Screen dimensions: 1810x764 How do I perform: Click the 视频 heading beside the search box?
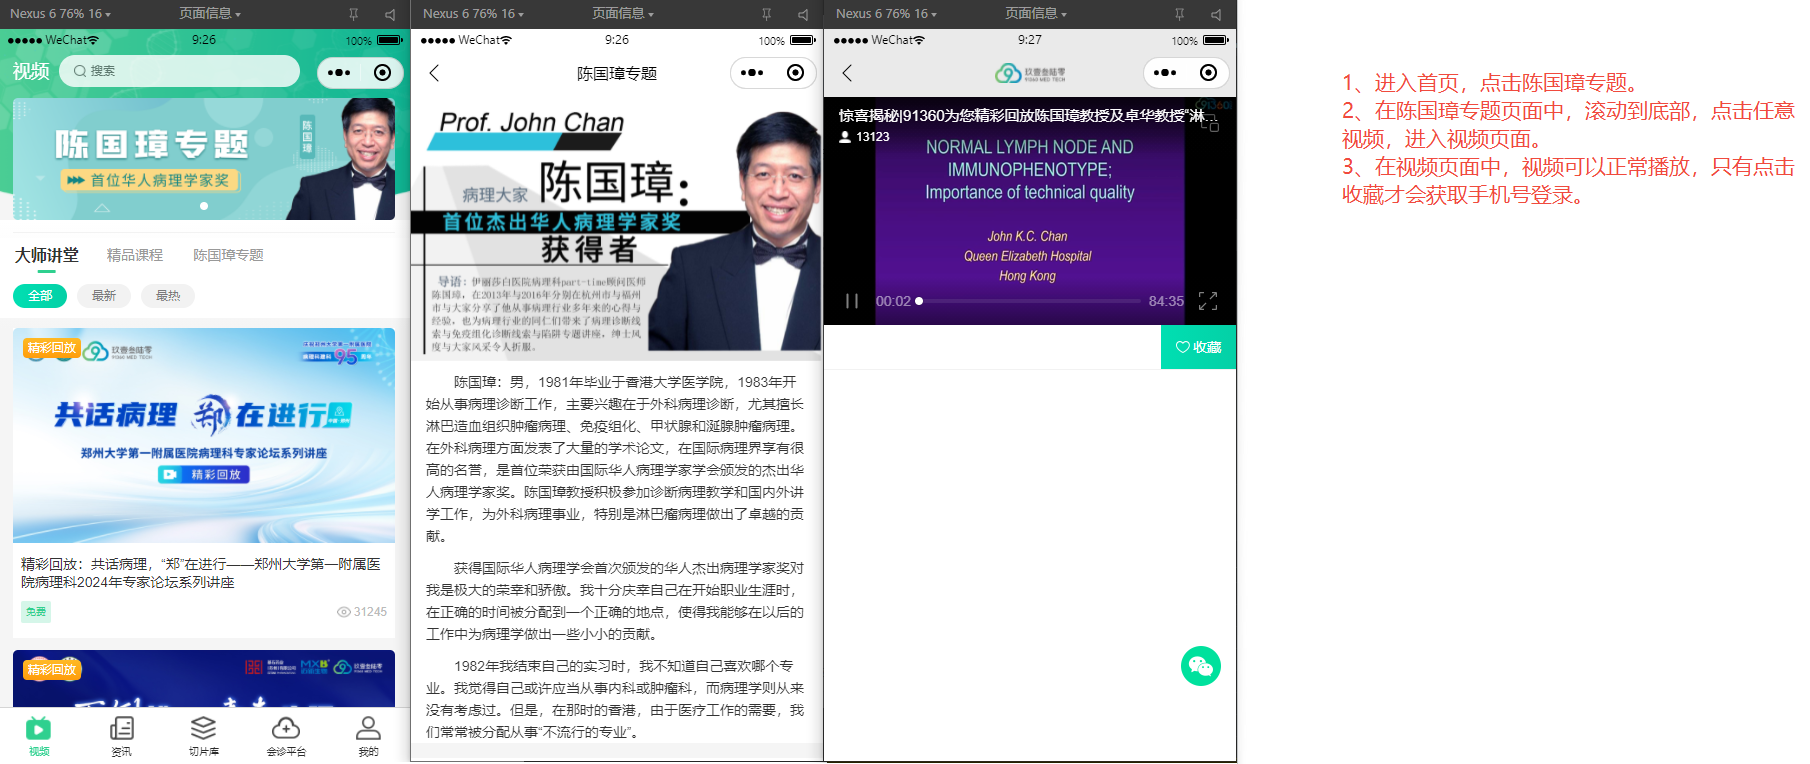pyautogui.click(x=31, y=71)
